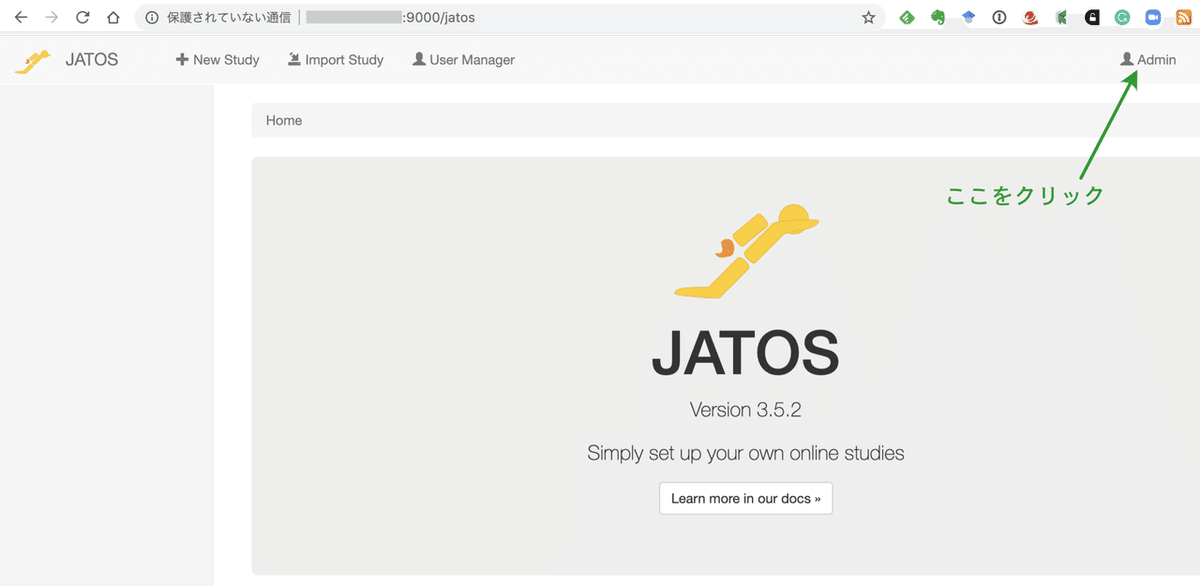Go forward with the browser arrow

[52, 17]
